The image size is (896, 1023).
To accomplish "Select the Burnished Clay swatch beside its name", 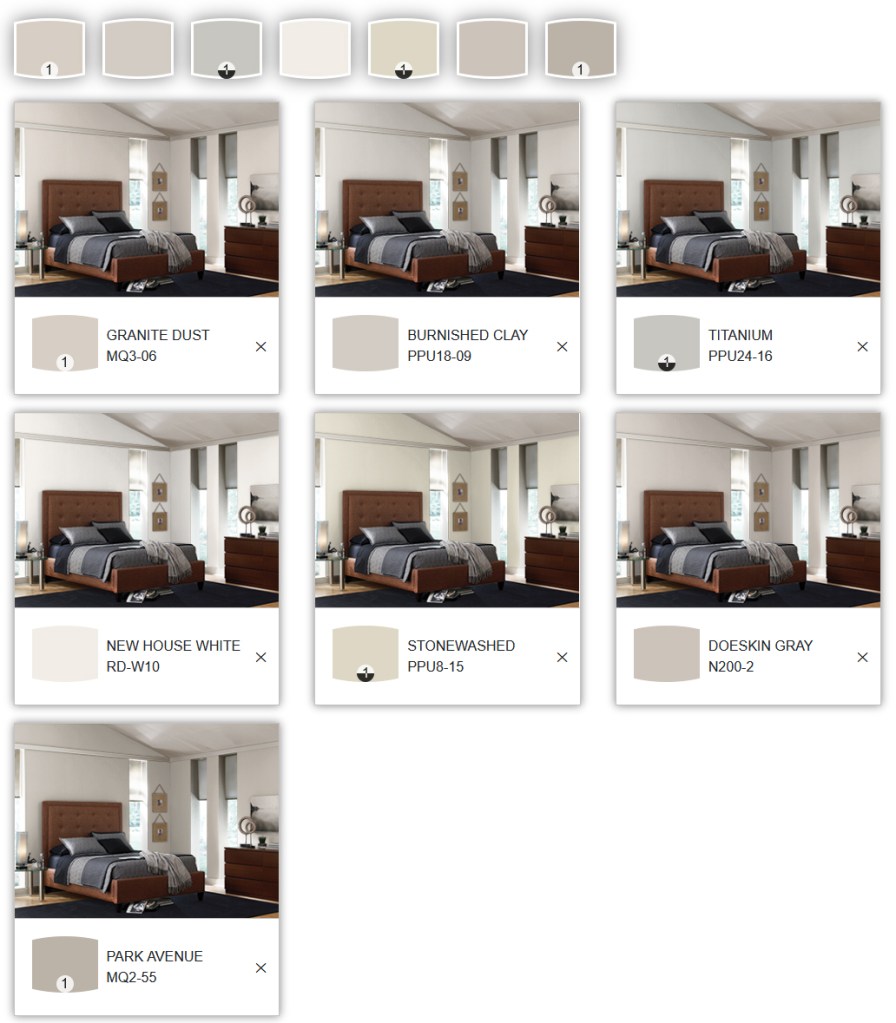I will [x=365, y=344].
